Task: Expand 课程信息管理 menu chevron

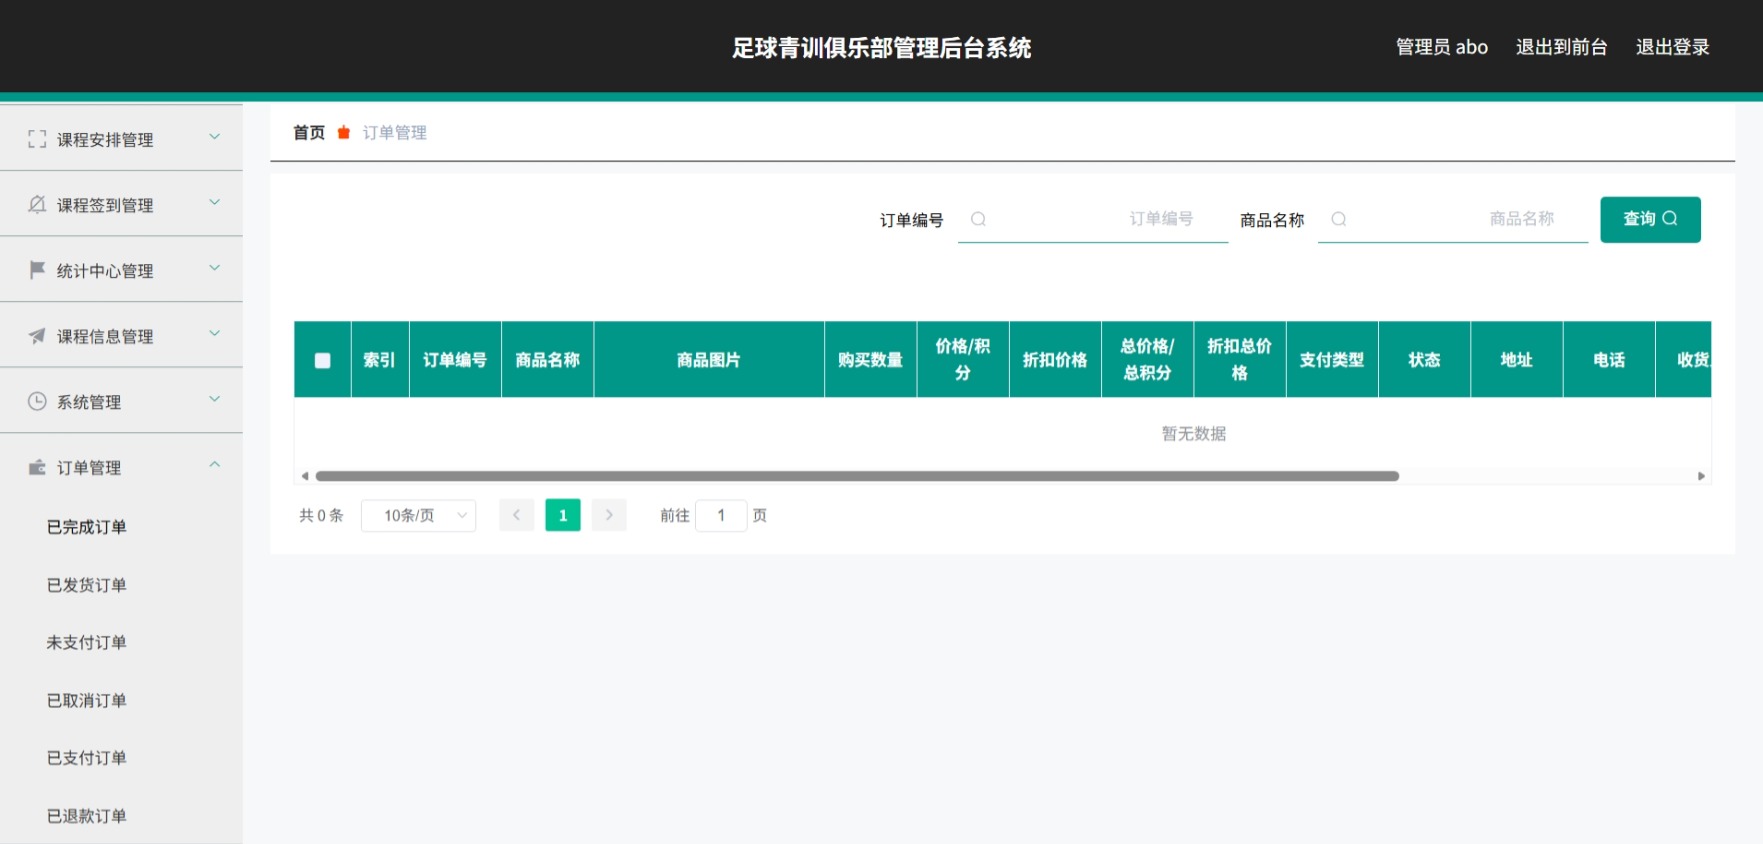Action: point(214,333)
